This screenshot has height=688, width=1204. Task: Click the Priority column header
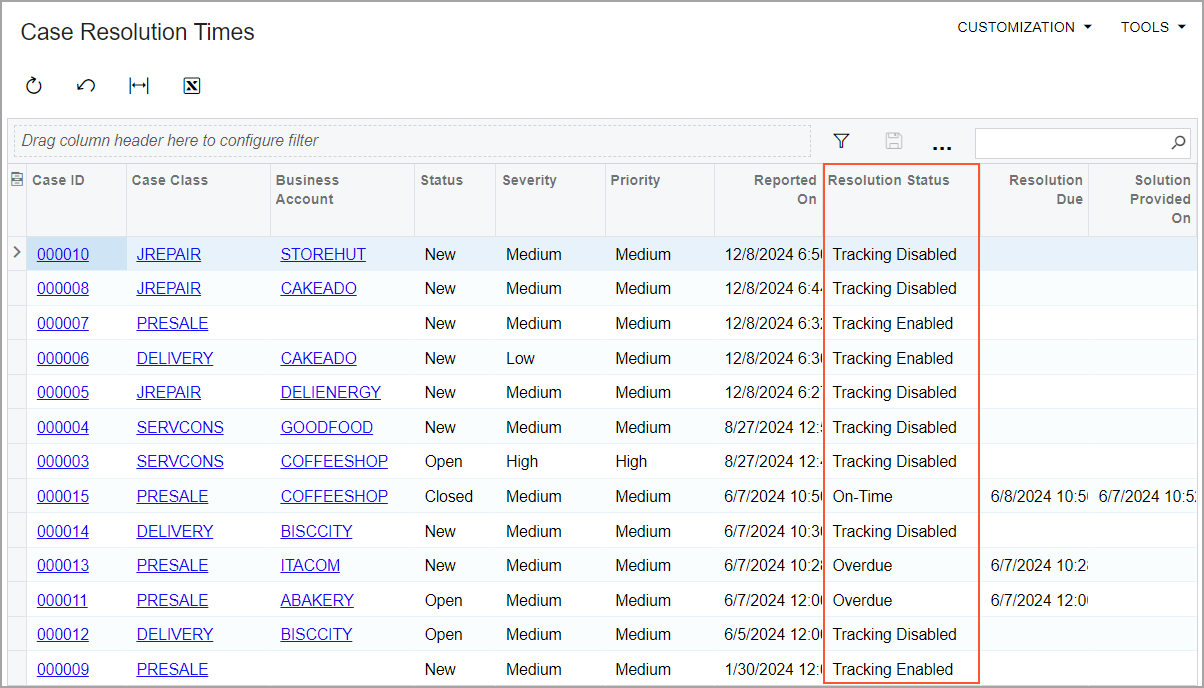point(636,180)
